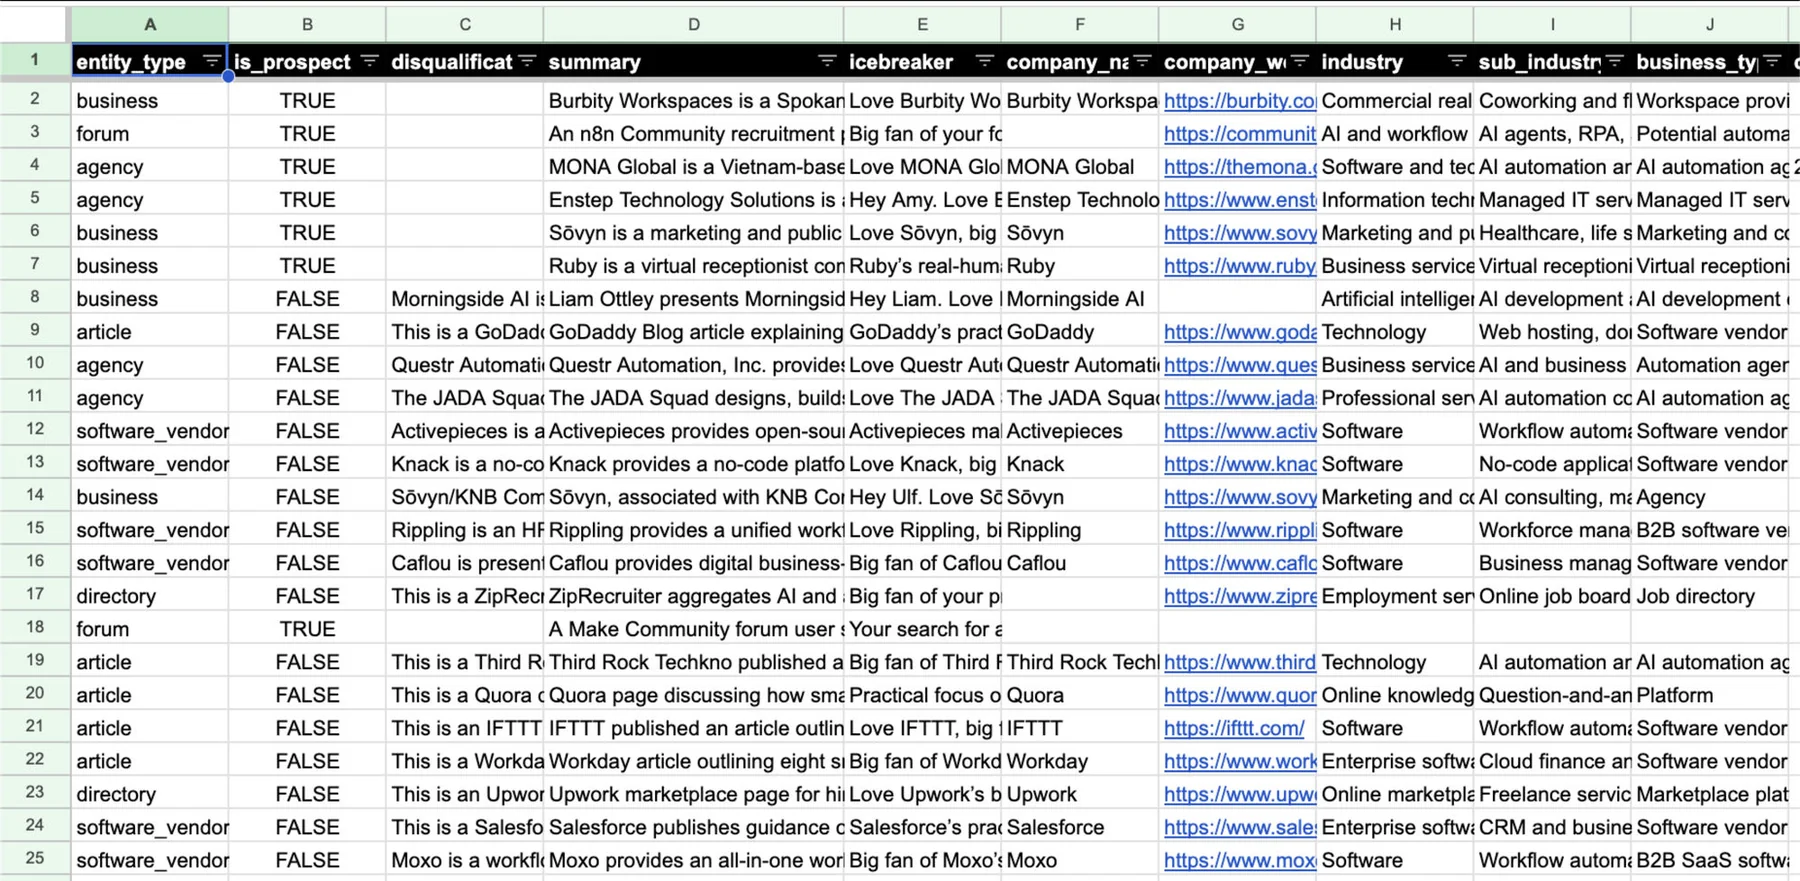
Task: Select the 'Hey Ulf' icebreaker cell
Action: pyautogui.click(x=922, y=496)
